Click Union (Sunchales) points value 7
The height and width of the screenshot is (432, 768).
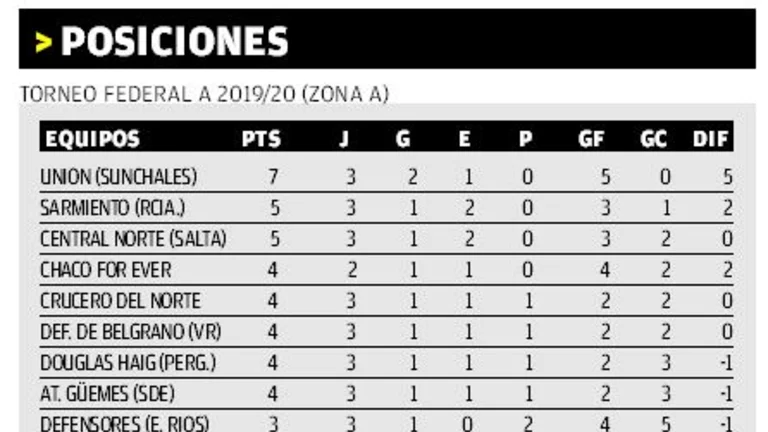tap(273, 177)
